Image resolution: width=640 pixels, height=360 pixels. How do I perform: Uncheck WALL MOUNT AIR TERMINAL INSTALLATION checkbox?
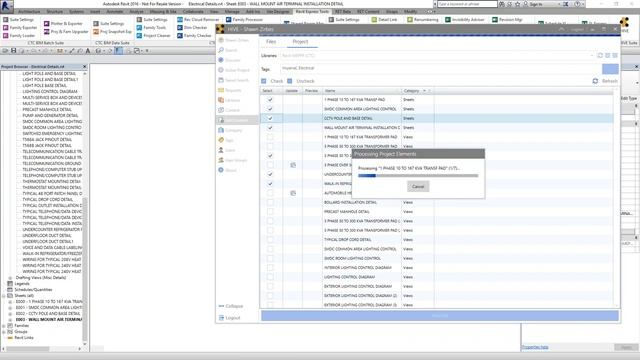coord(270,128)
